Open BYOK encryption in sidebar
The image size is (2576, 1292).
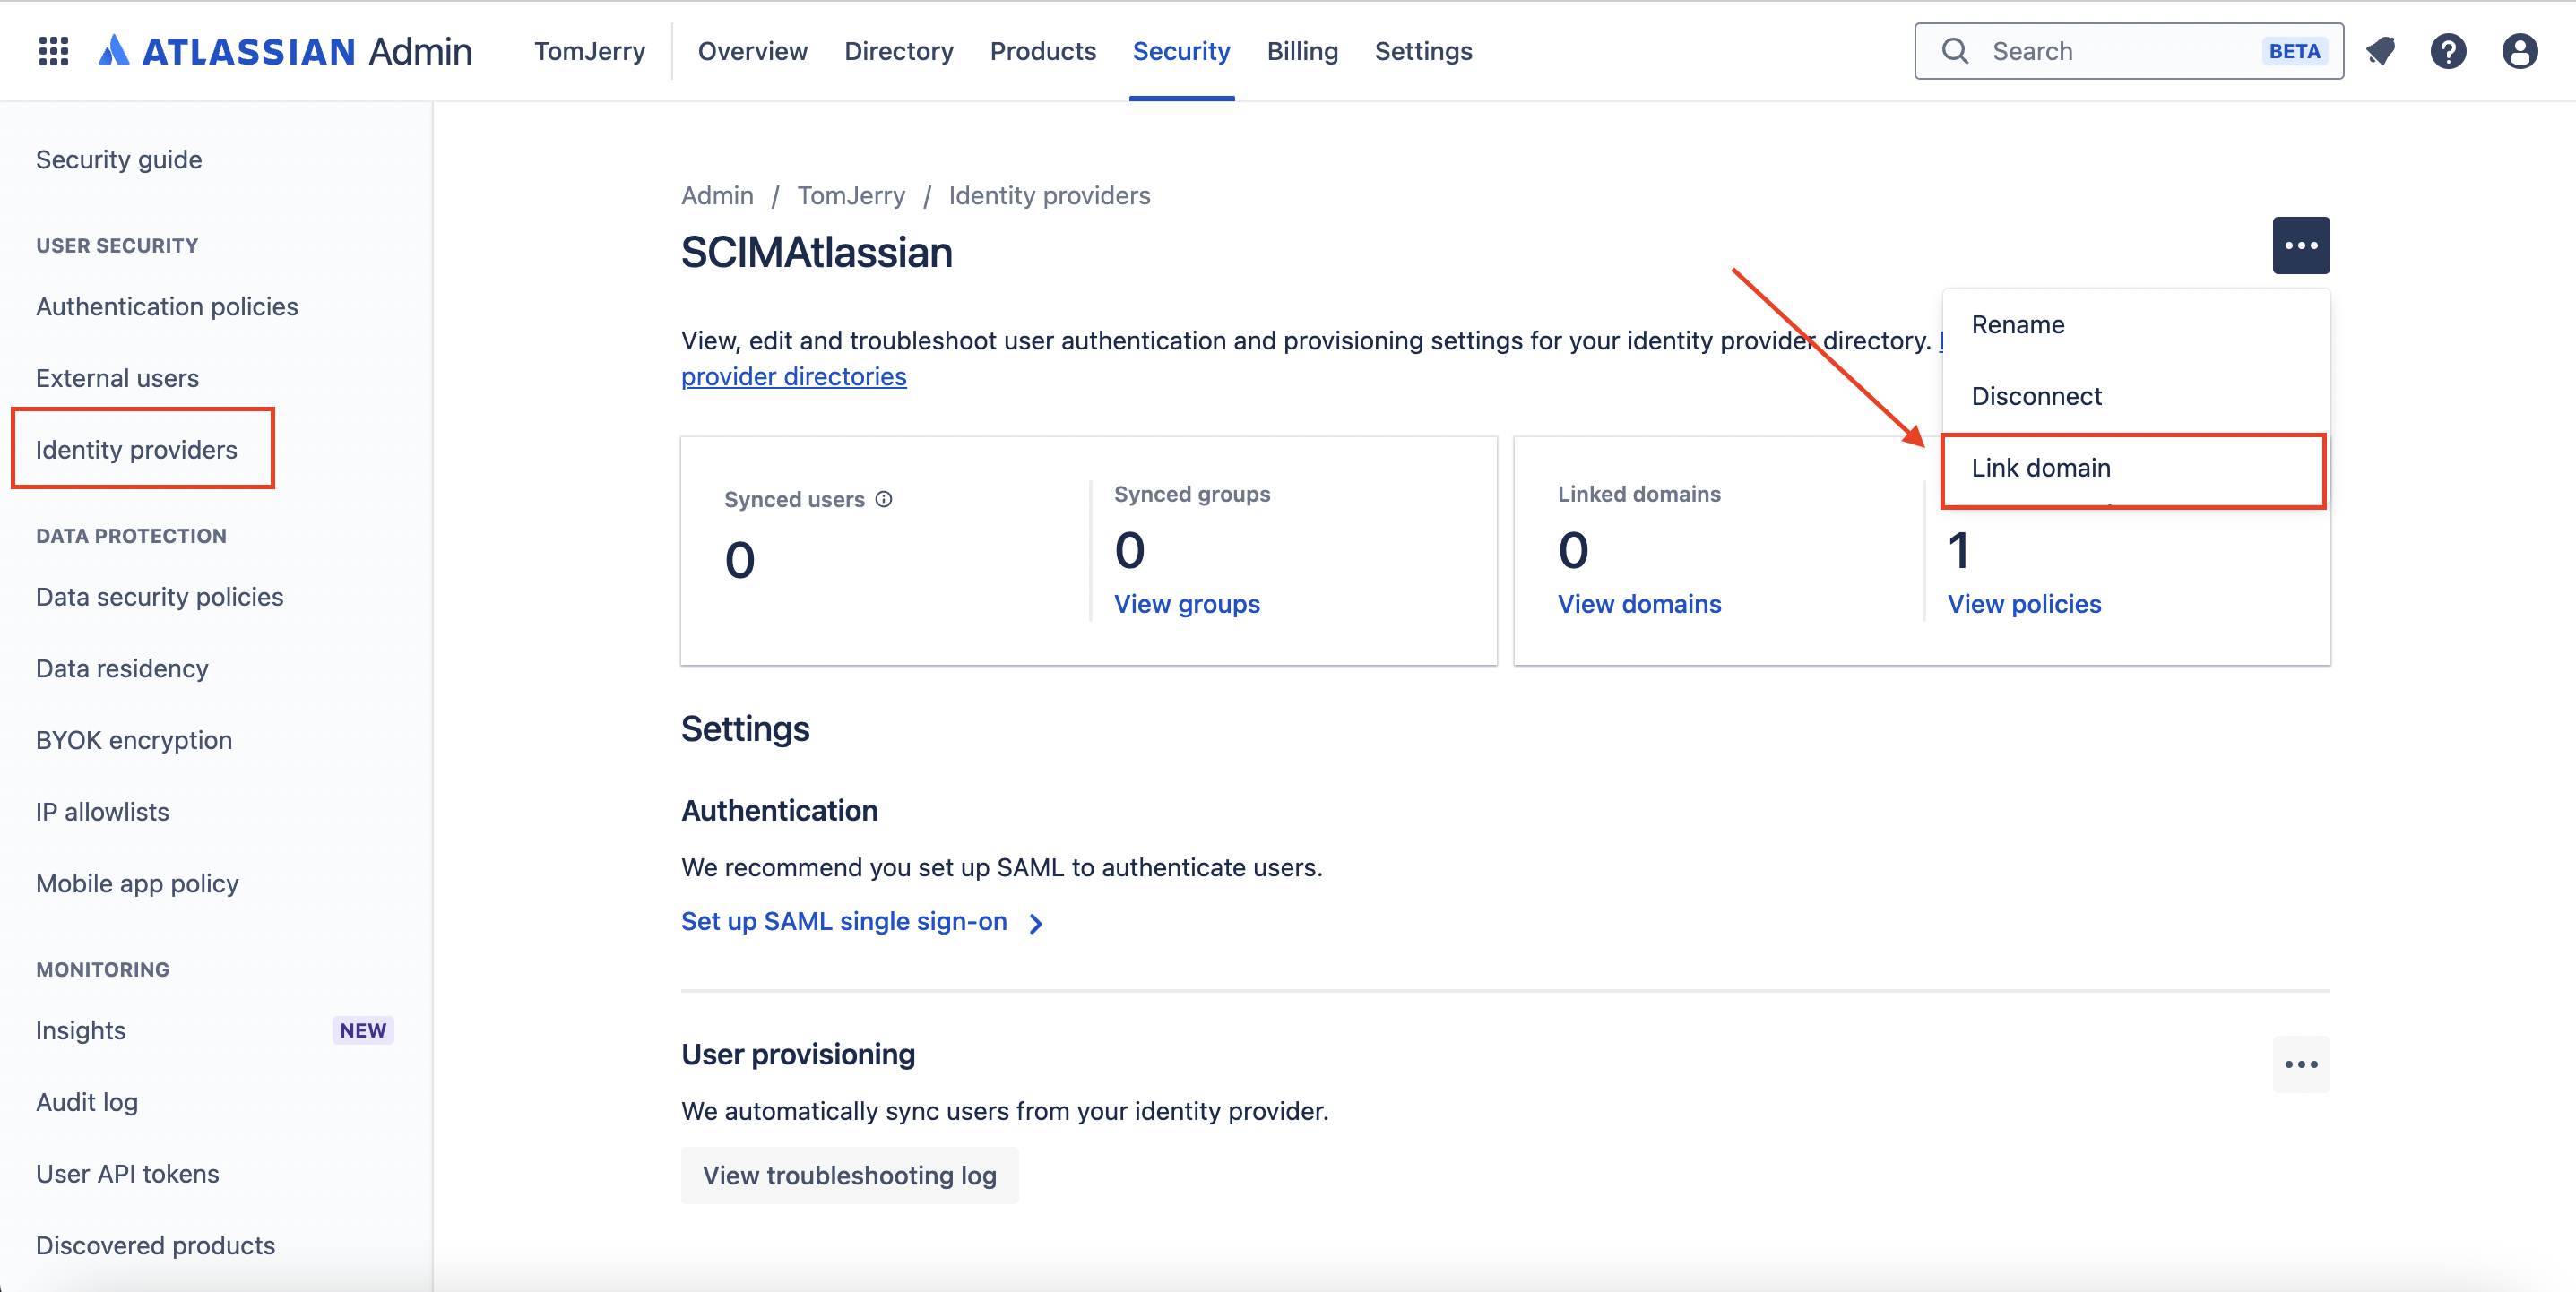(x=134, y=740)
